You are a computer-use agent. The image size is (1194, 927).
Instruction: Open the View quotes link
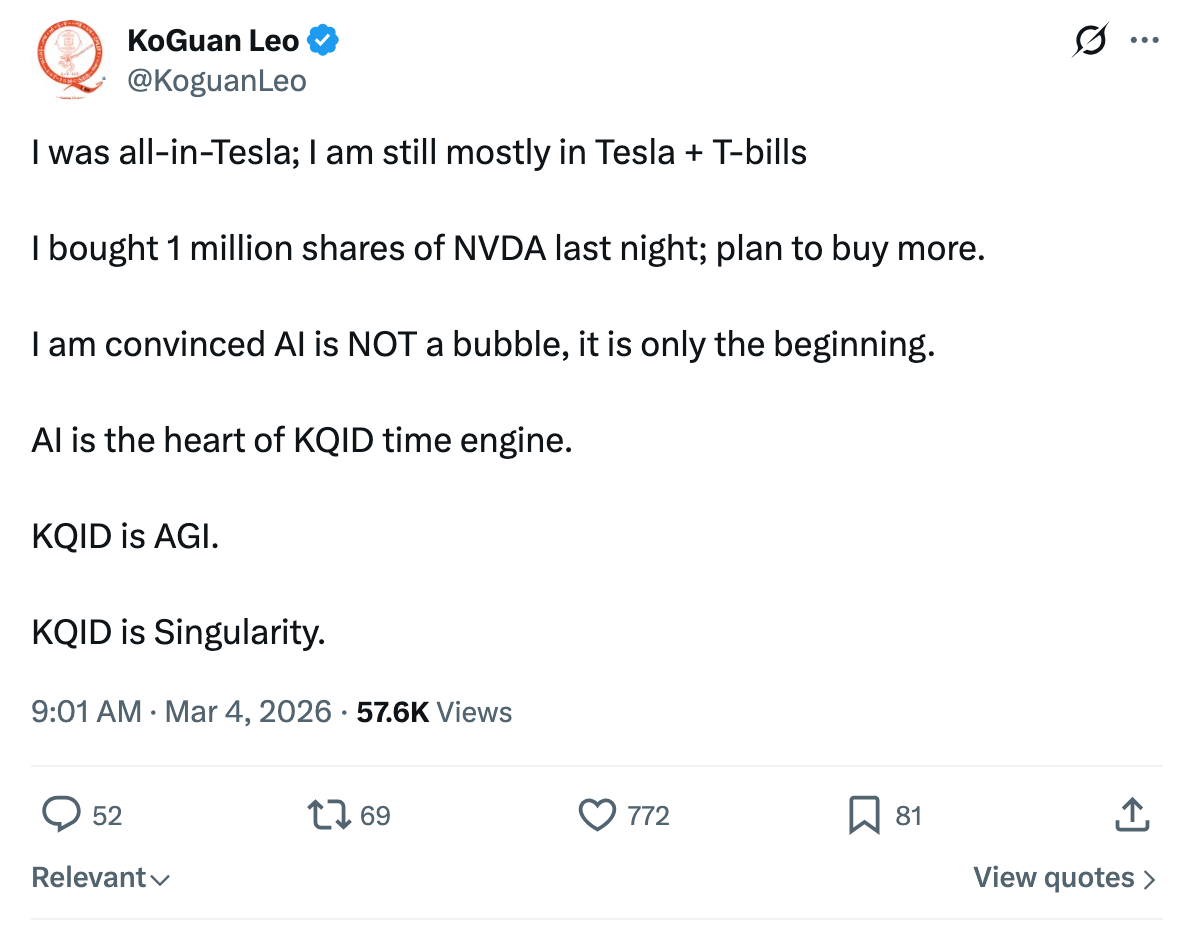1065,878
